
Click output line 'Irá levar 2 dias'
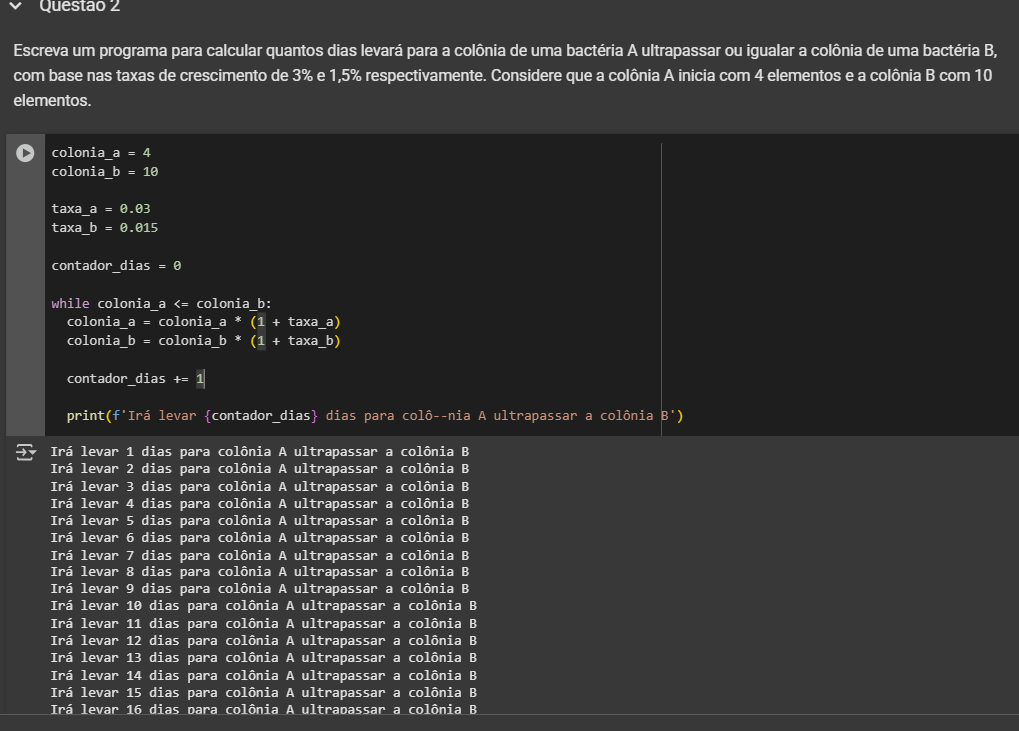point(259,468)
